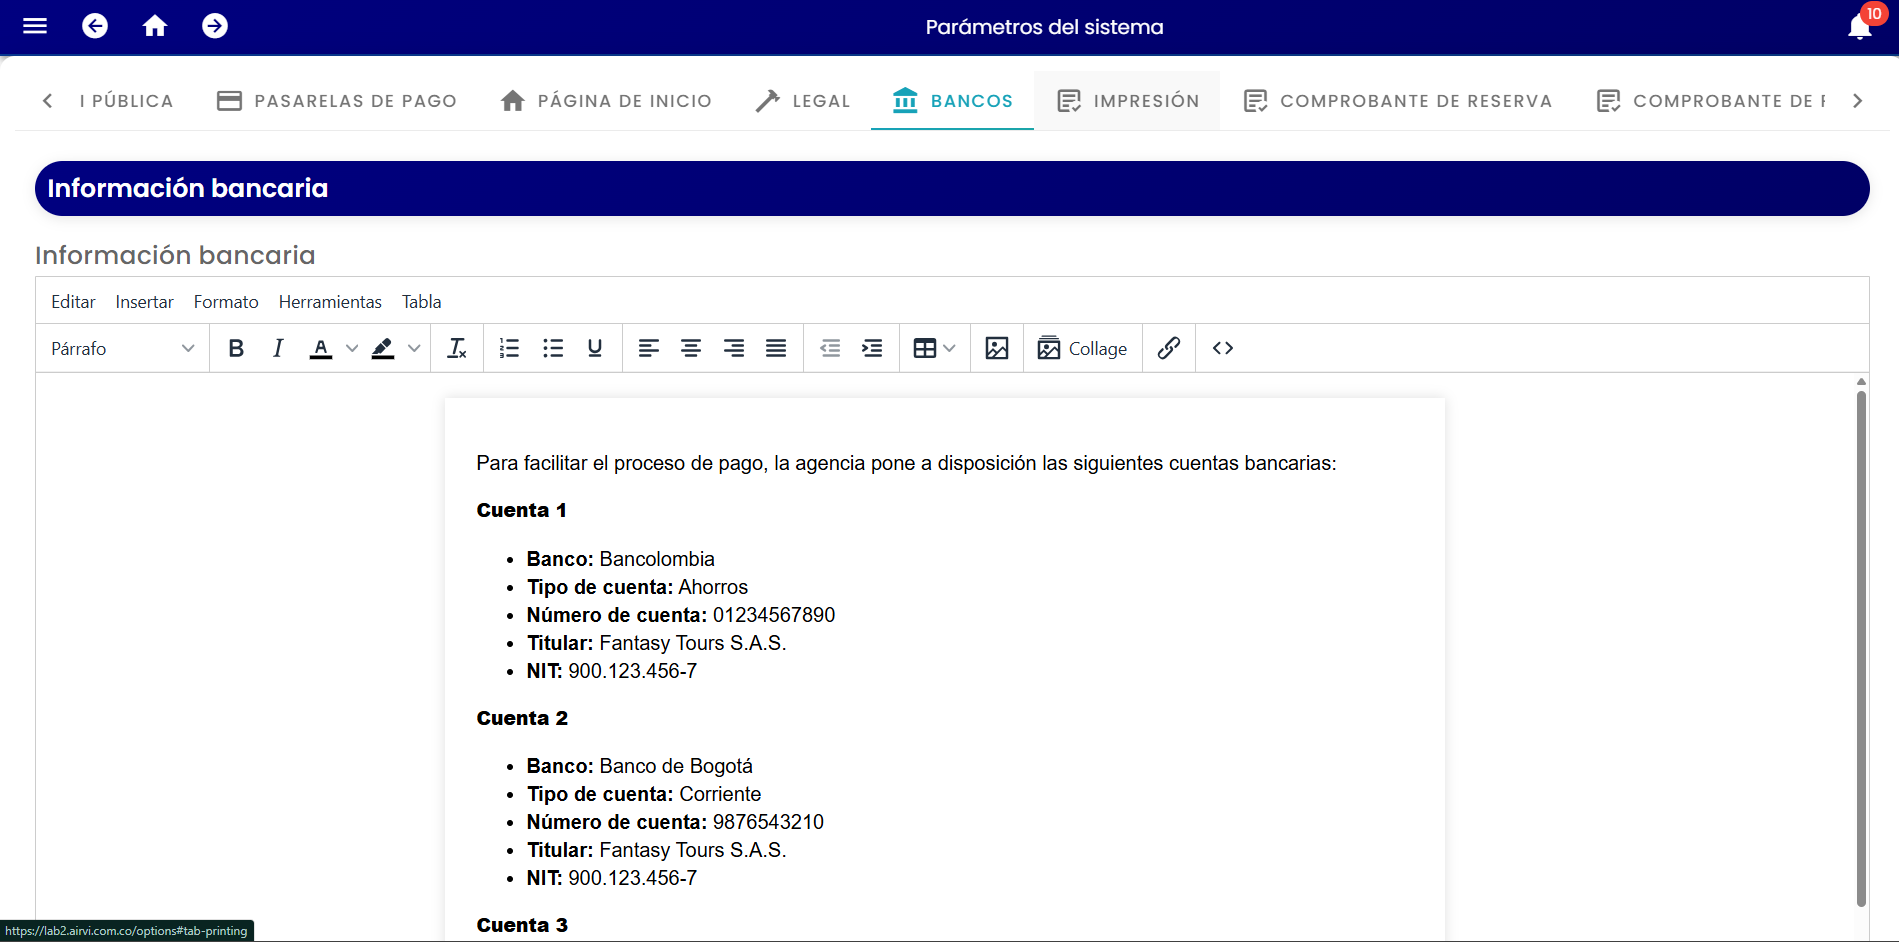This screenshot has width=1899, height=942.
Task: Open the table insert dropdown
Action: [935, 348]
